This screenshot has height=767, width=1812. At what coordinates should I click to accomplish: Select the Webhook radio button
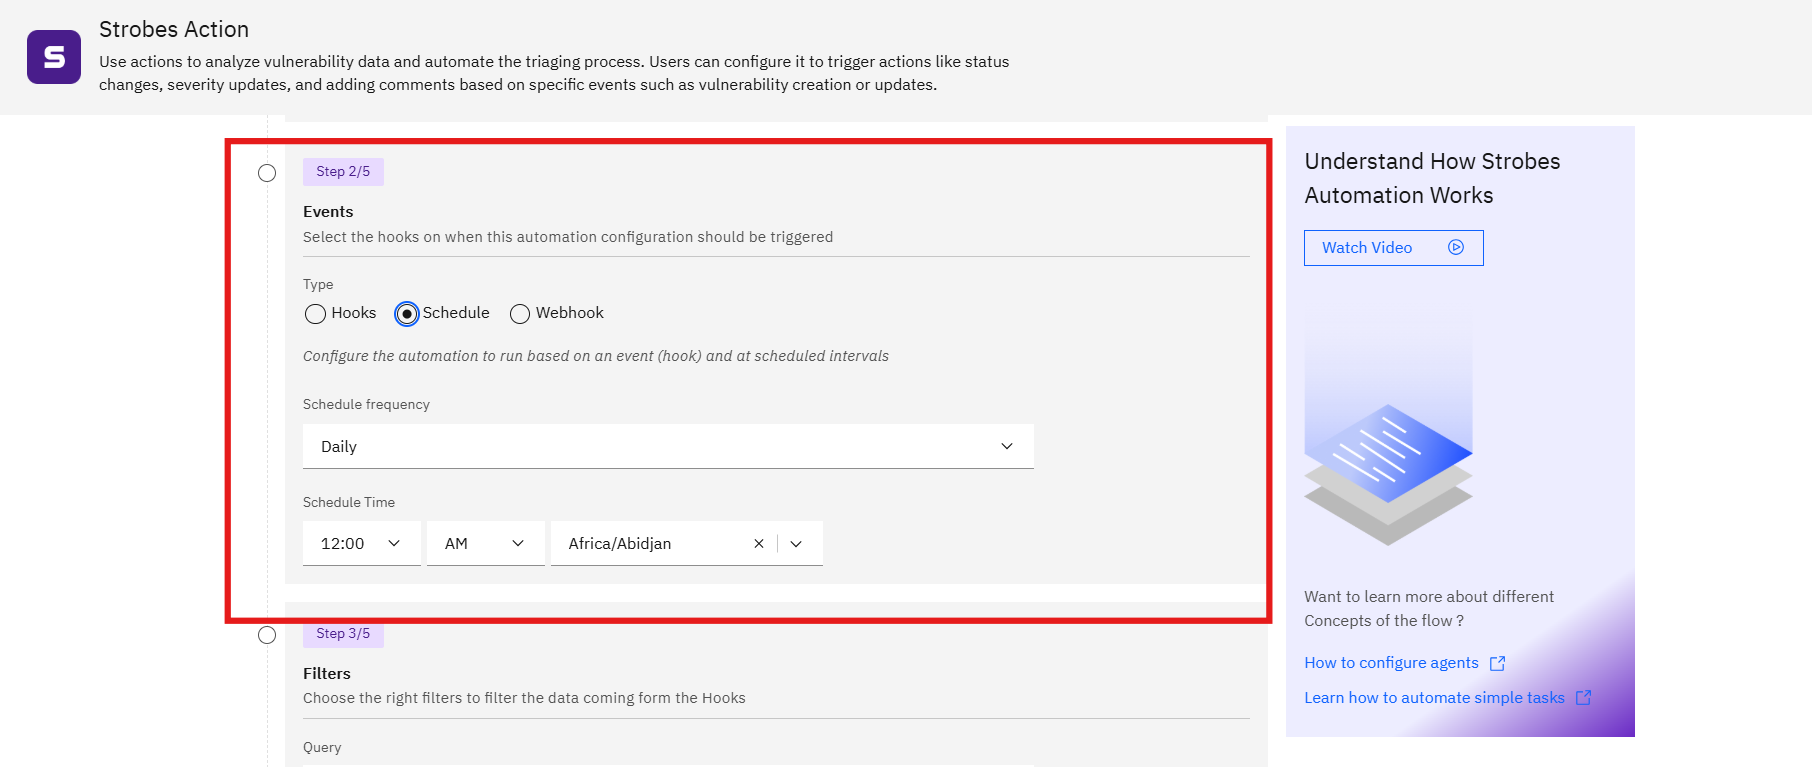coord(520,314)
